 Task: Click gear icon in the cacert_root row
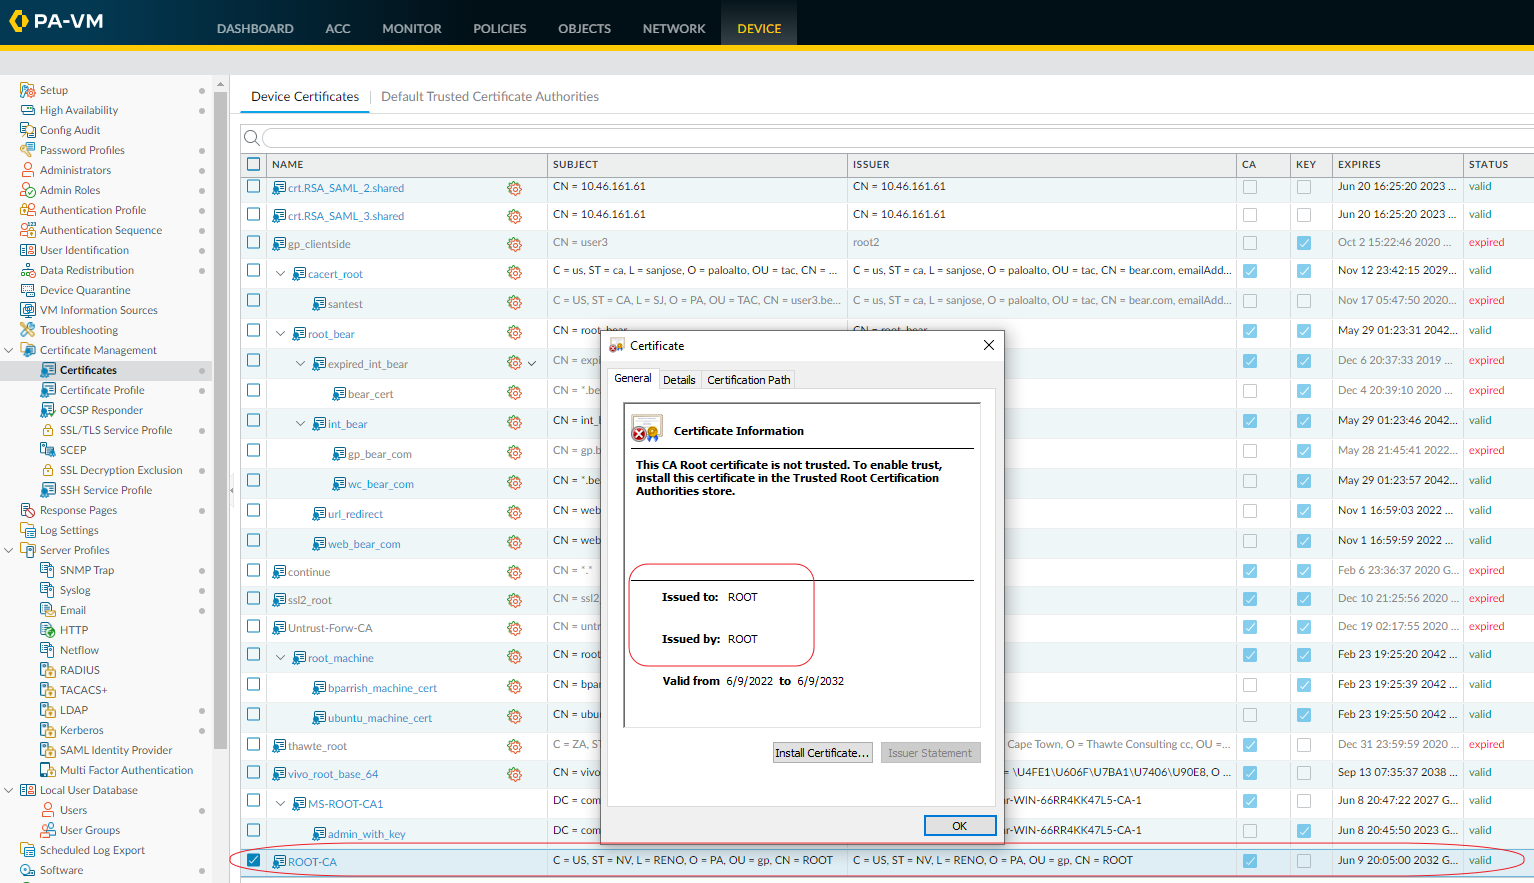click(514, 273)
